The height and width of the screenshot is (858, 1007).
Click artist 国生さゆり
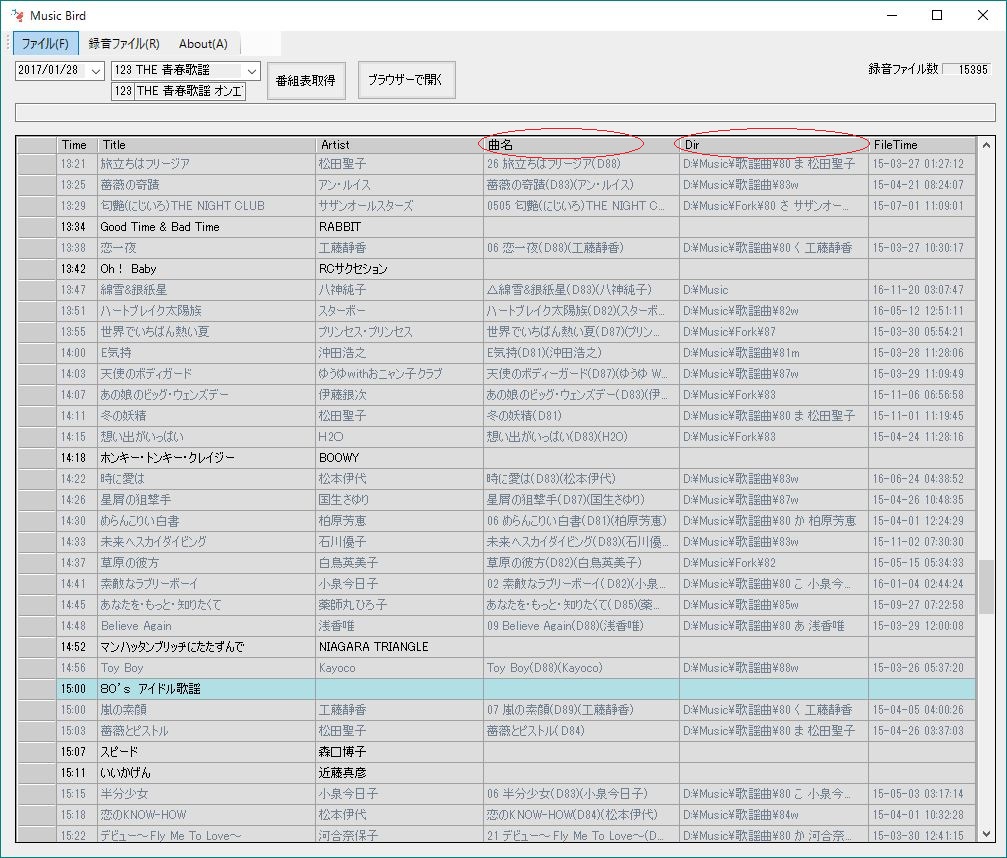coord(344,500)
